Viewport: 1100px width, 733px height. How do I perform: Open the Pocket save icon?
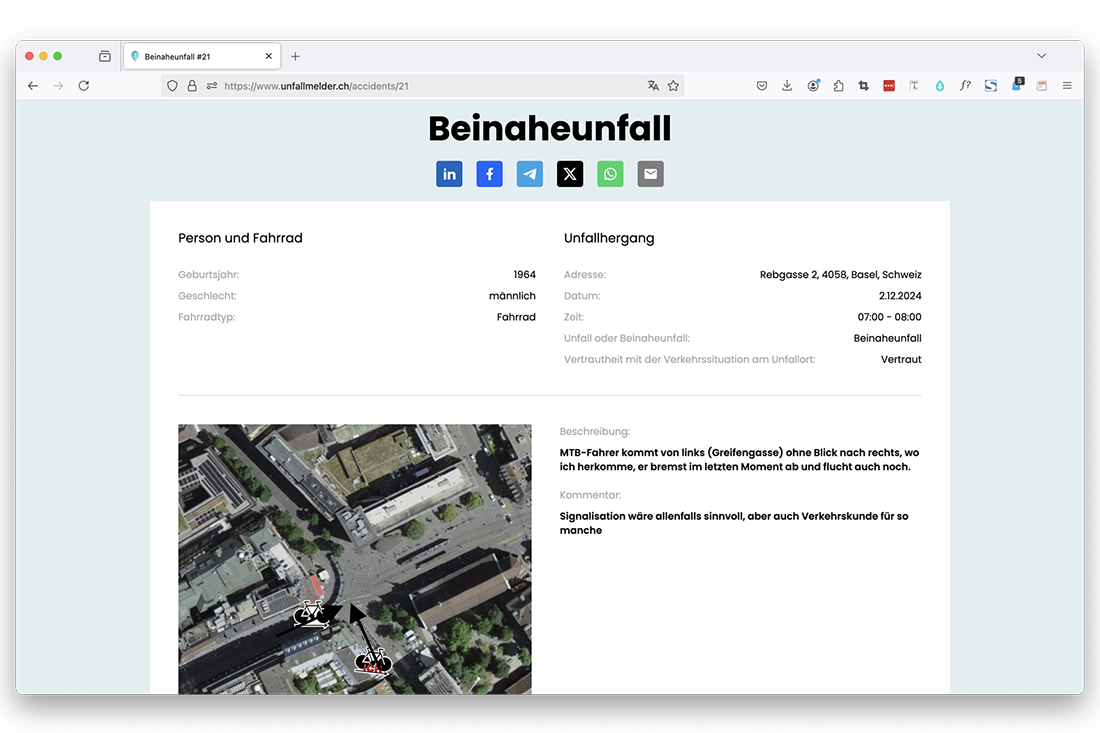pyautogui.click(x=762, y=86)
